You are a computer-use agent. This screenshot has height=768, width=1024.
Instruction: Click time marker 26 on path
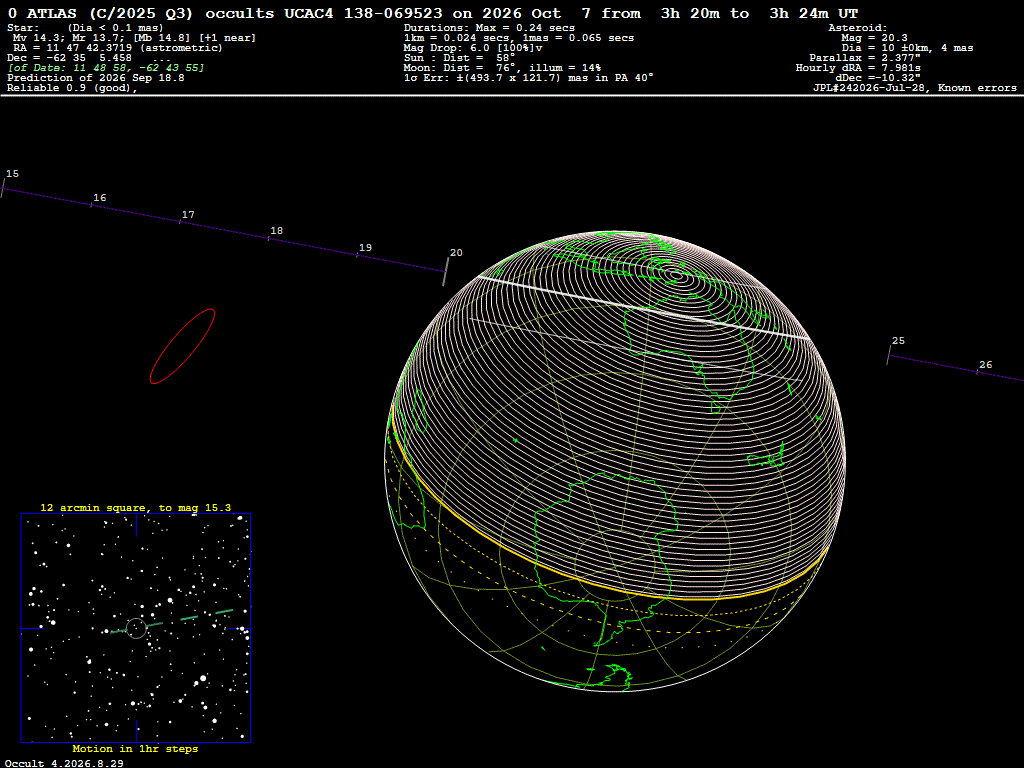tap(985, 365)
